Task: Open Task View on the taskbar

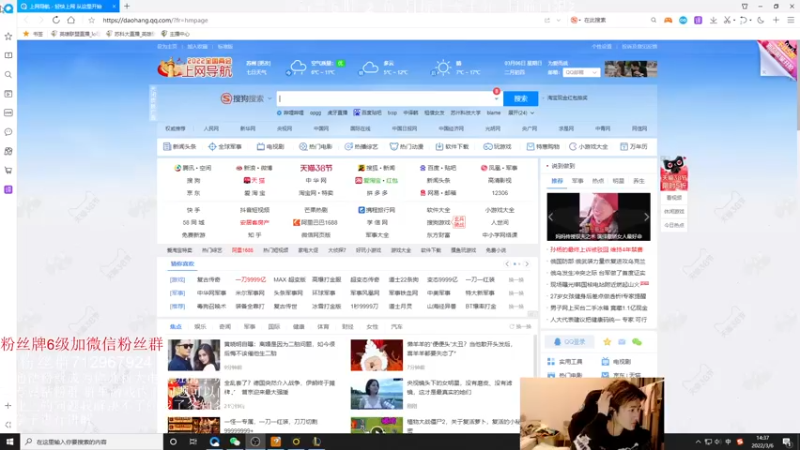Action: click(x=193, y=442)
